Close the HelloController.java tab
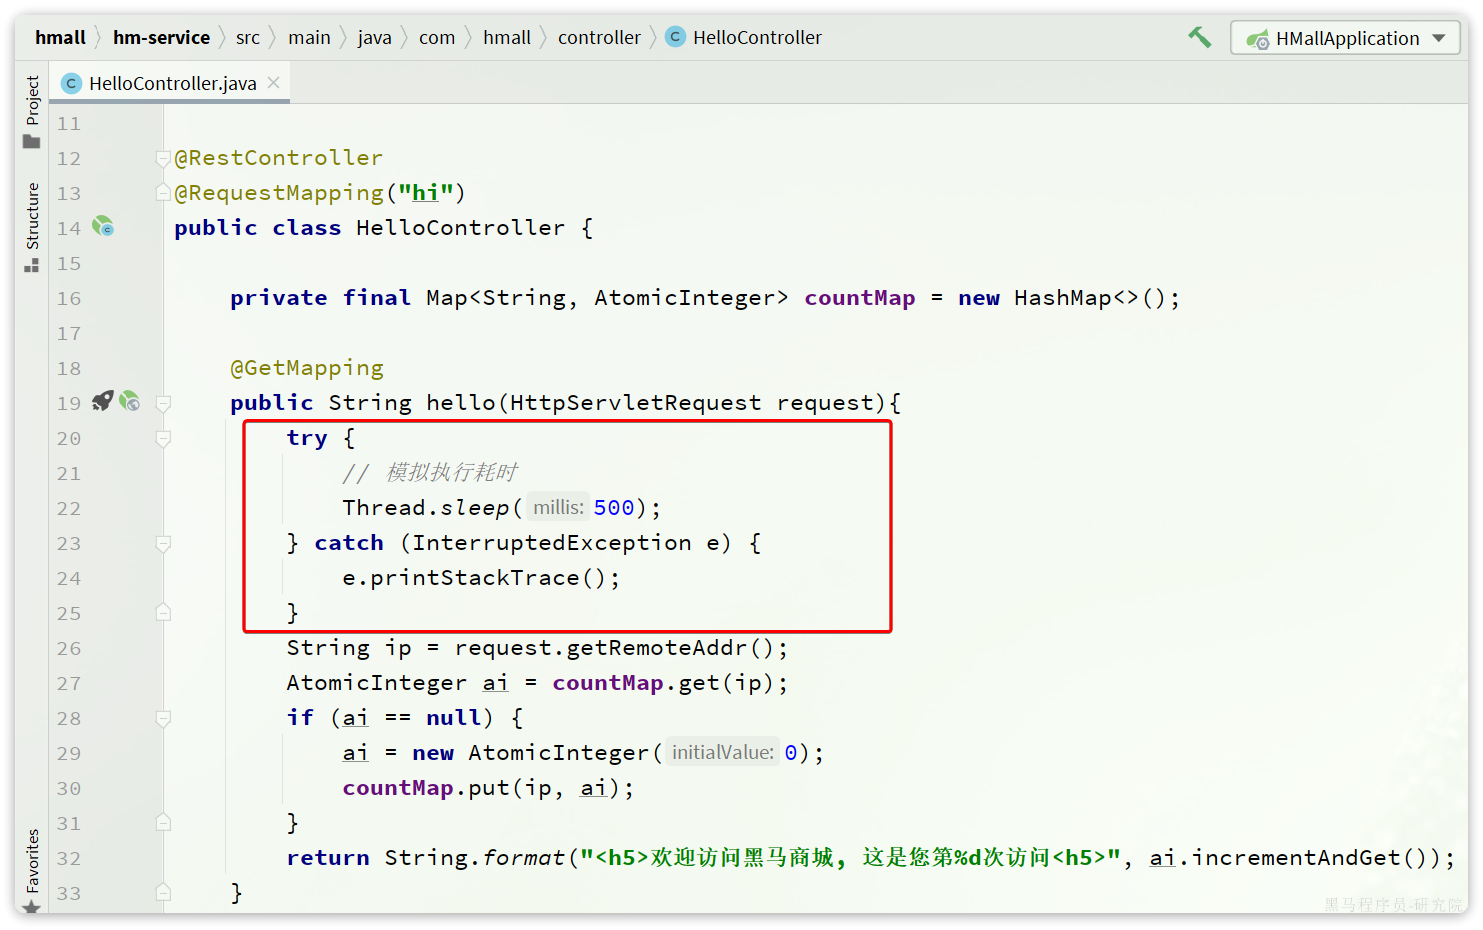Viewport: 1483px width, 930px height. 274,83
